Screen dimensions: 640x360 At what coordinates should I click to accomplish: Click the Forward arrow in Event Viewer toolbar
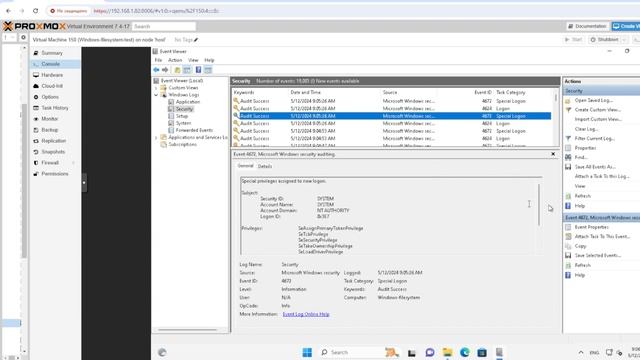(165, 70)
